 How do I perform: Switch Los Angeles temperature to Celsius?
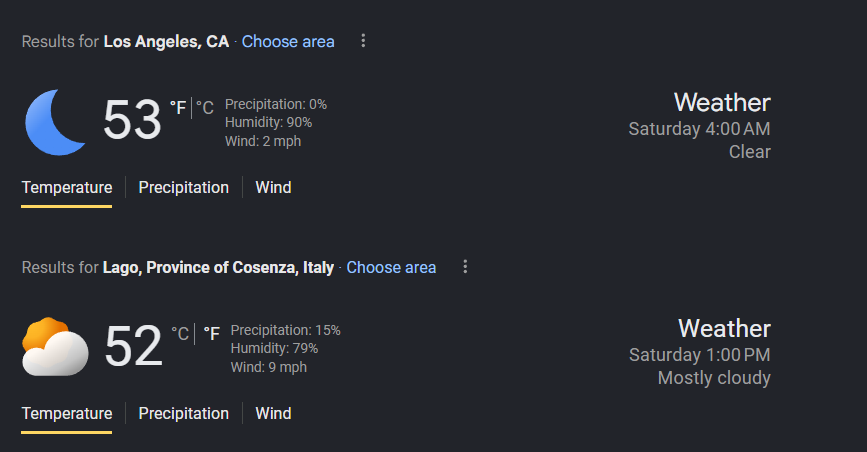204,108
